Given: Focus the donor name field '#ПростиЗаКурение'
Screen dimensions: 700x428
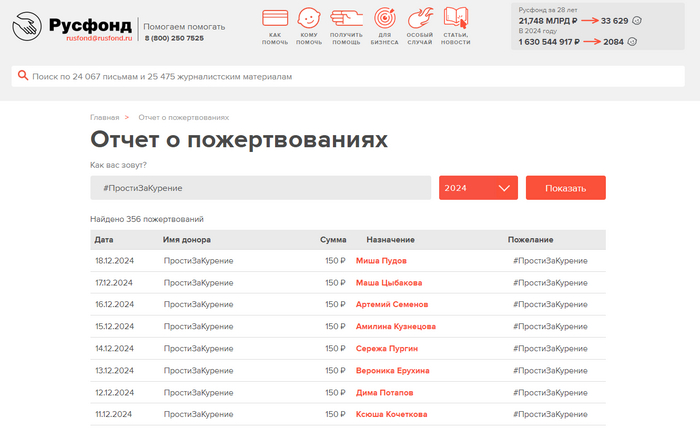Looking at the screenshot, I should pos(260,188).
